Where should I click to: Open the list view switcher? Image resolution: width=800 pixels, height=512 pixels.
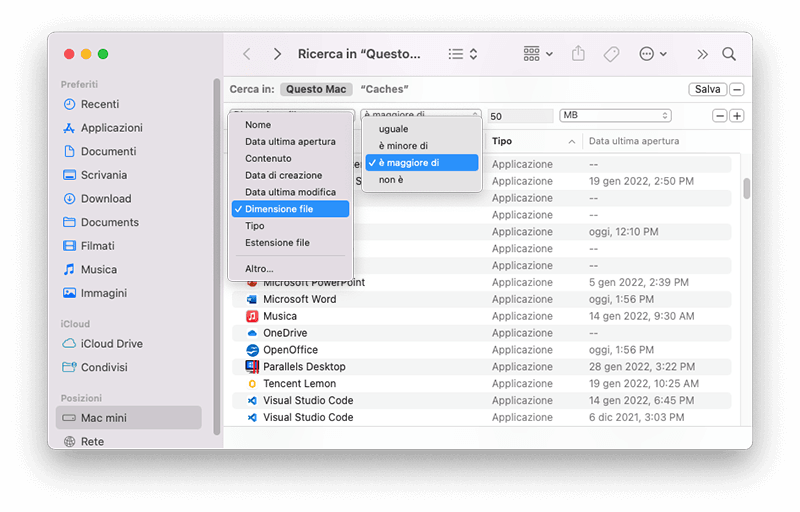click(x=463, y=54)
